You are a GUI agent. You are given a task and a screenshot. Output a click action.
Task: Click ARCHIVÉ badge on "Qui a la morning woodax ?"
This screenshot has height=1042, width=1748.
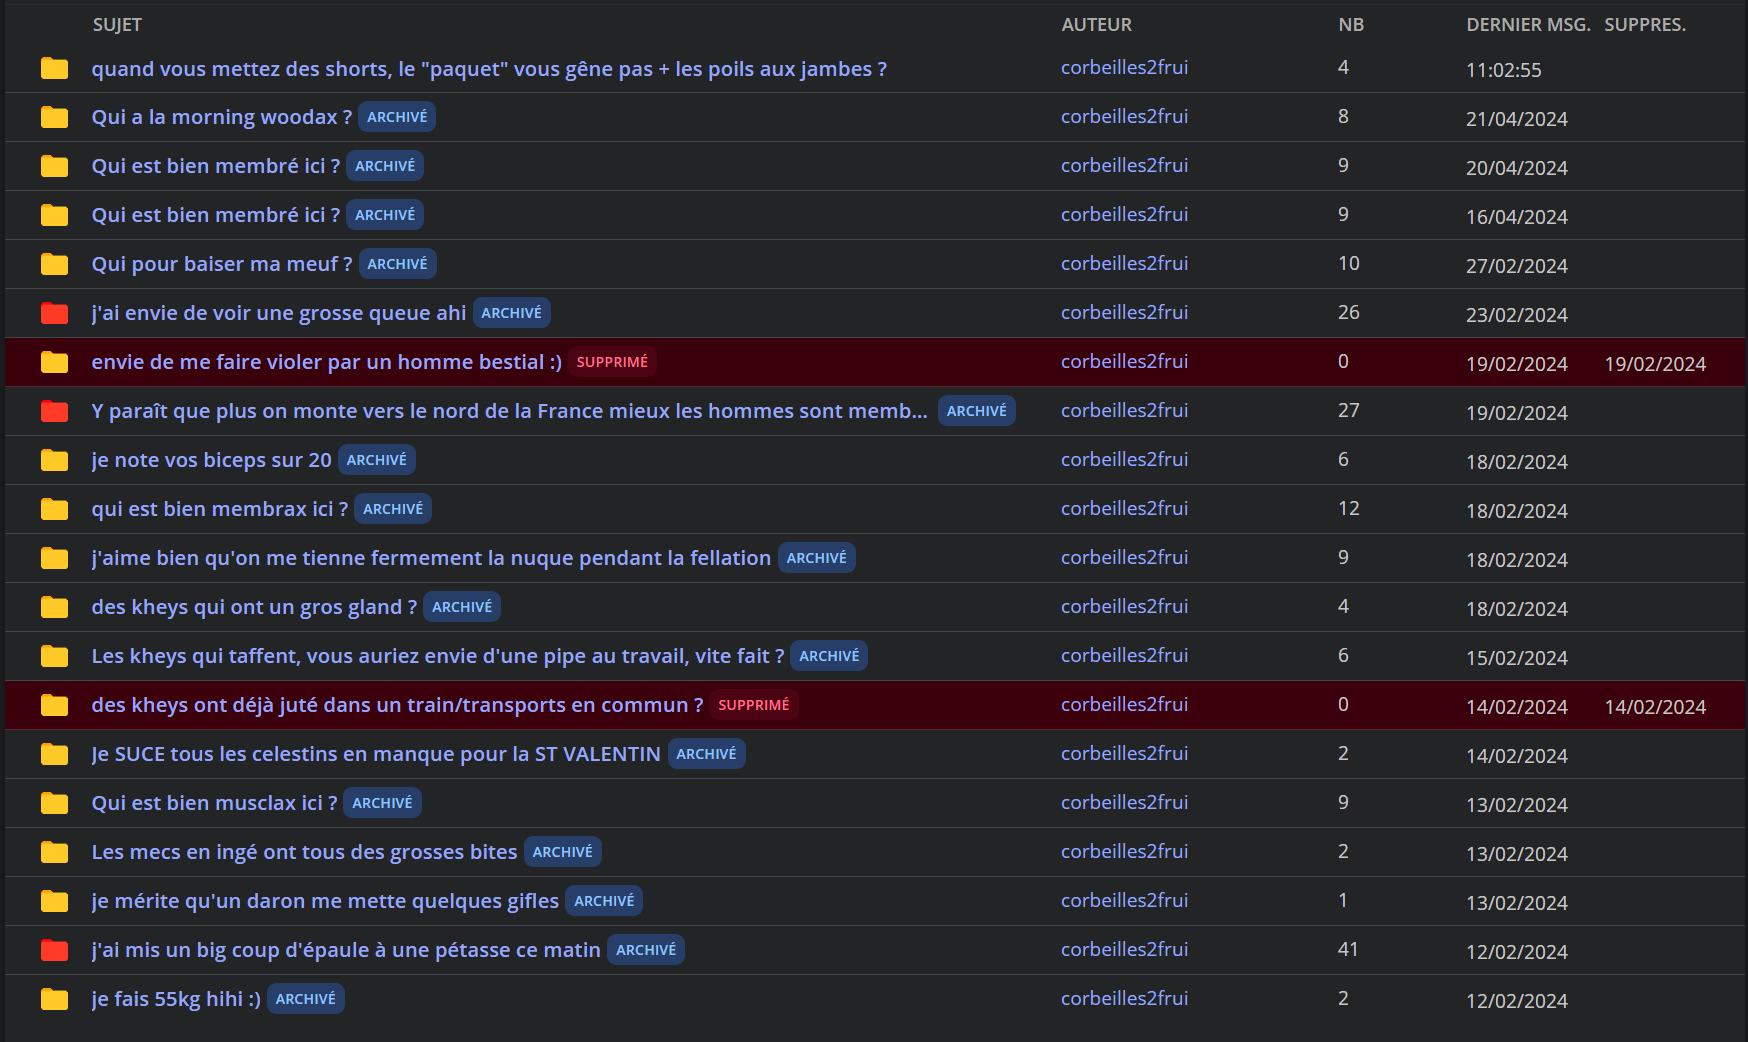pos(397,117)
